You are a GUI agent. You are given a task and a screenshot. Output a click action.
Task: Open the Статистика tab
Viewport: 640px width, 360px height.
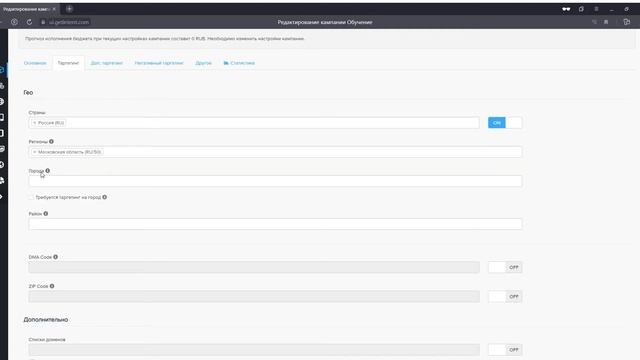[x=239, y=63]
